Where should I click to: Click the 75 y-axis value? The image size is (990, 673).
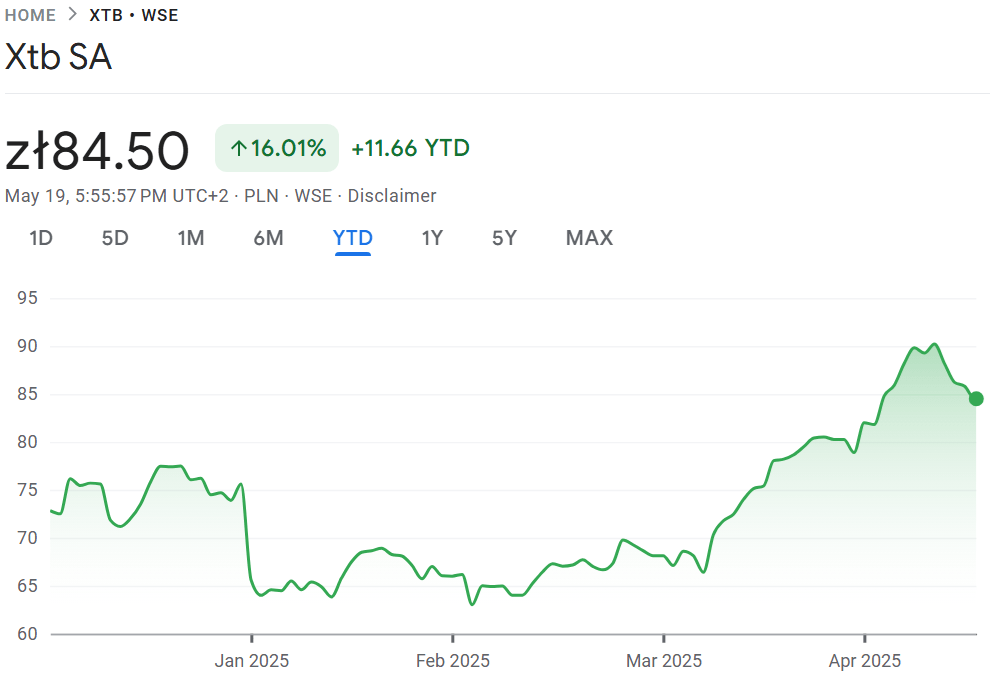[27, 490]
